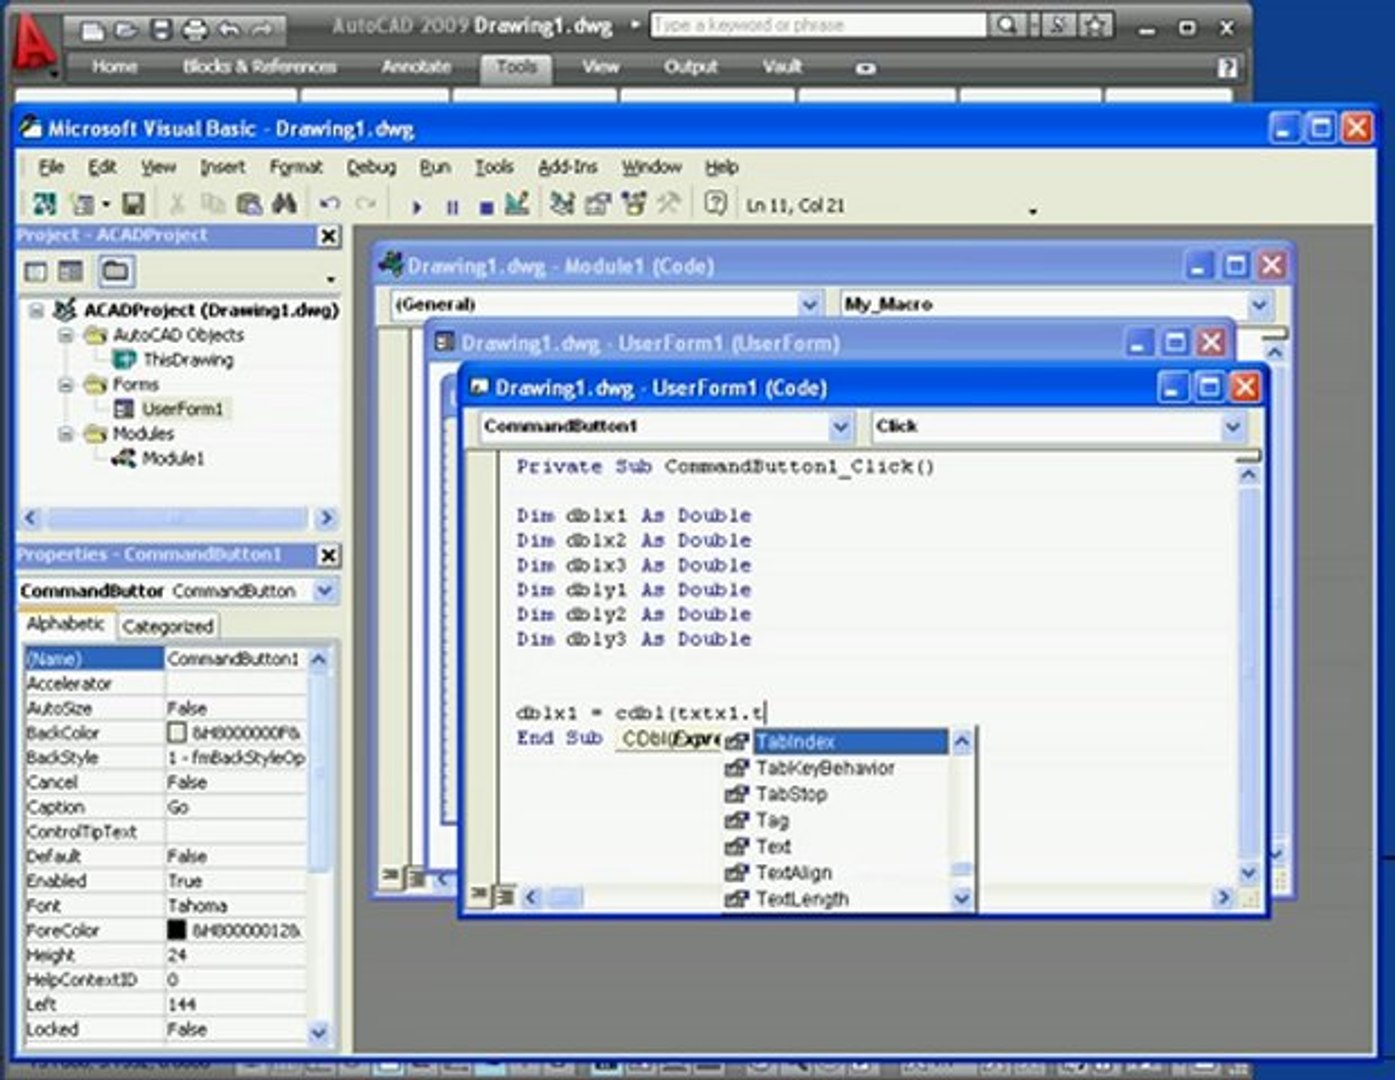Open the Insert menu in Visual Basic
Viewport: 1395px width, 1080px height.
tap(222, 167)
